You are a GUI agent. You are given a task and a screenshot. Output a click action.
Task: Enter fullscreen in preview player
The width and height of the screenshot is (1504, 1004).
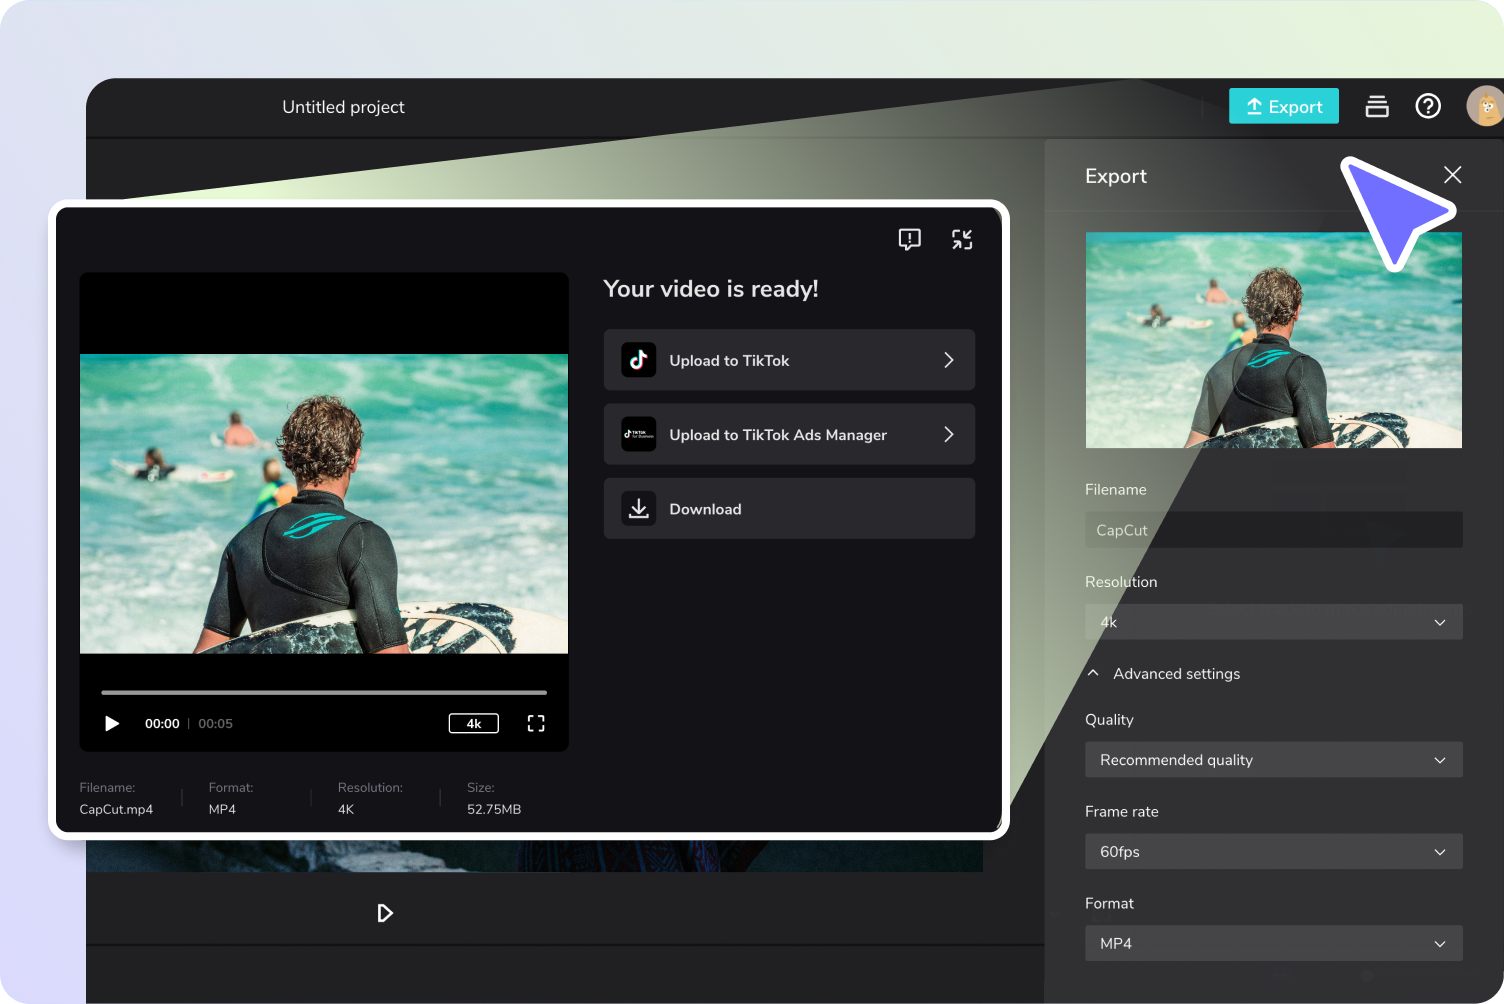point(536,723)
